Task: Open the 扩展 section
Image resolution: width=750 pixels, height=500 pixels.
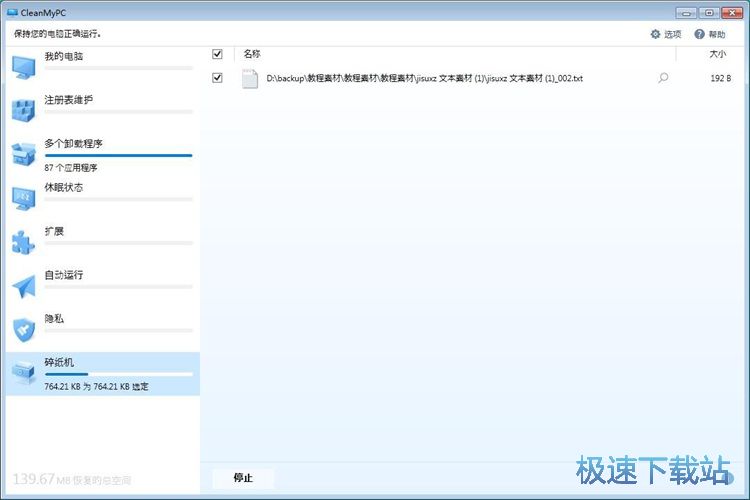Action: click(x=54, y=231)
